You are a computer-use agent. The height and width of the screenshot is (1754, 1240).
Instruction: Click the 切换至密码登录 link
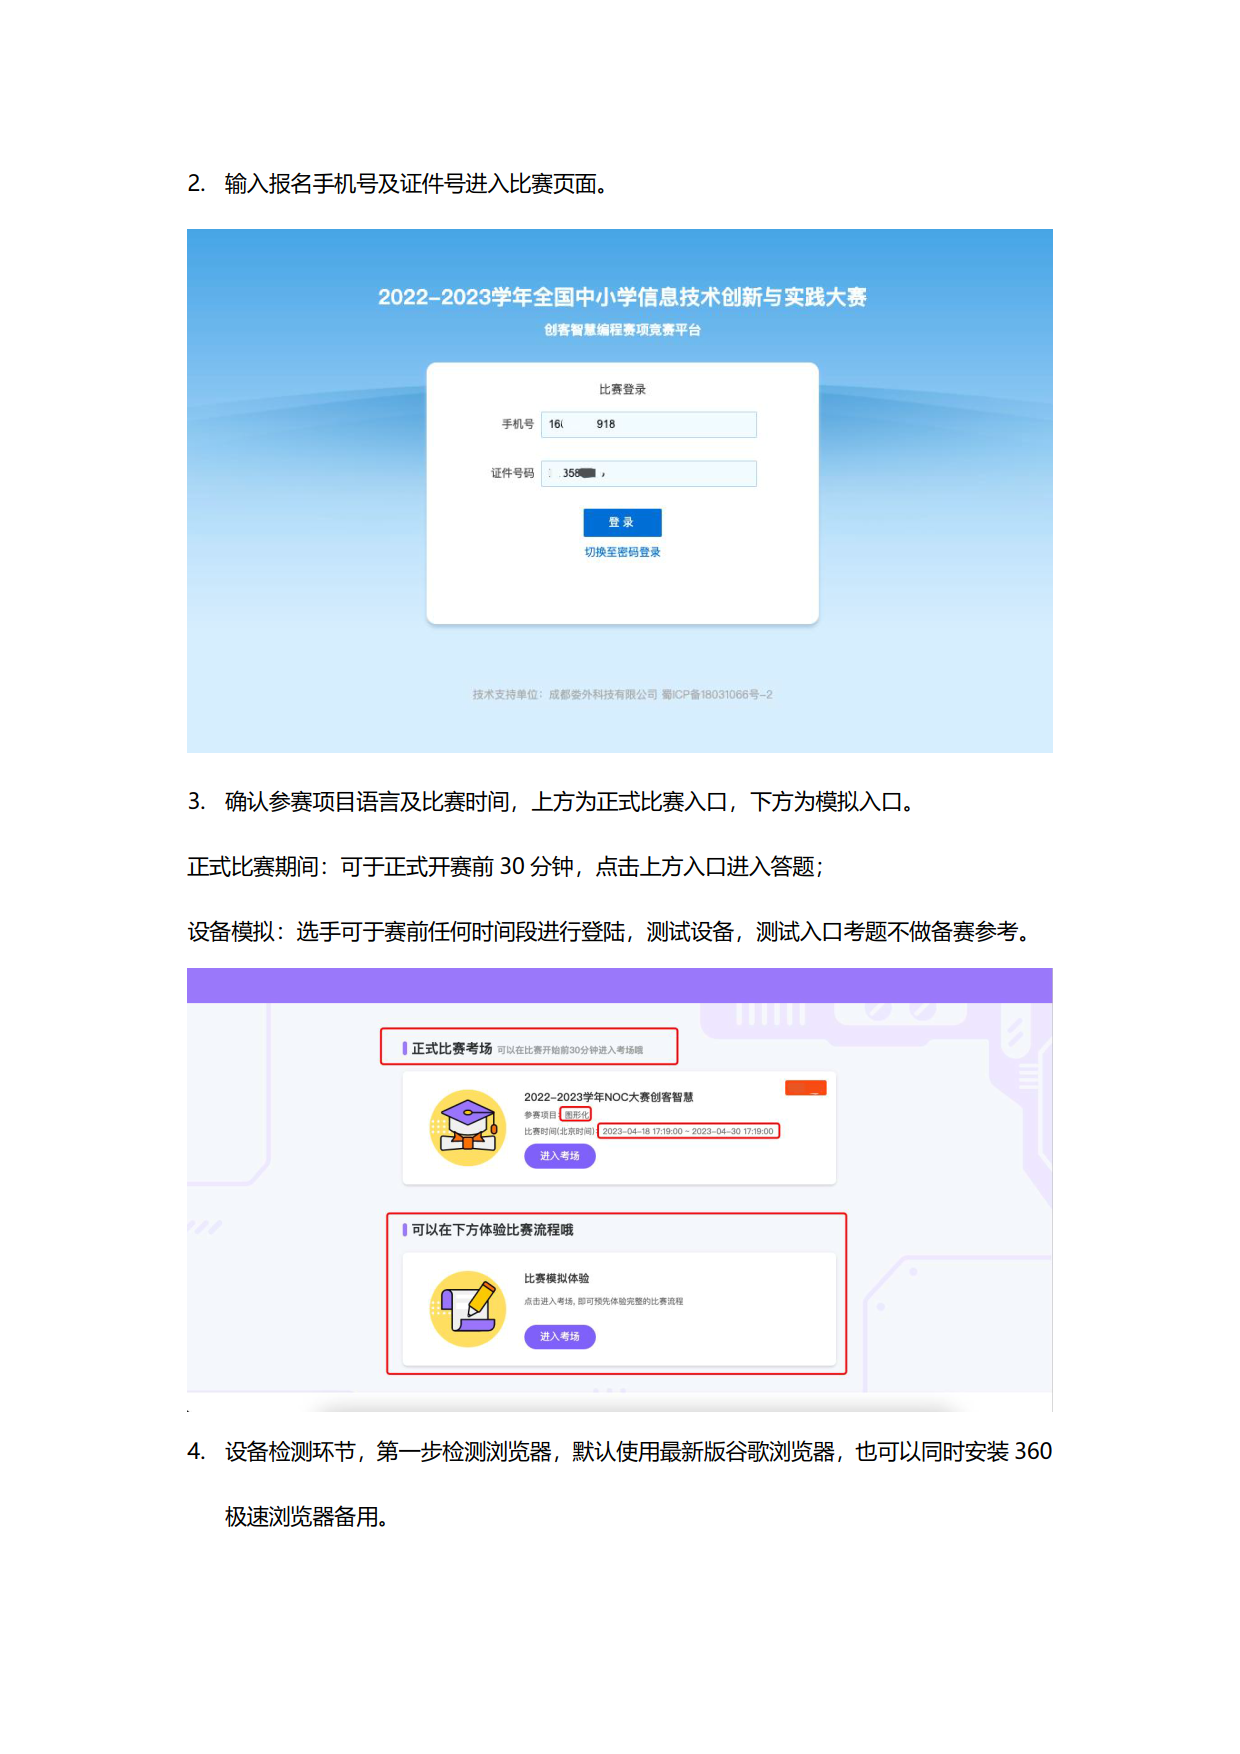point(622,552)
